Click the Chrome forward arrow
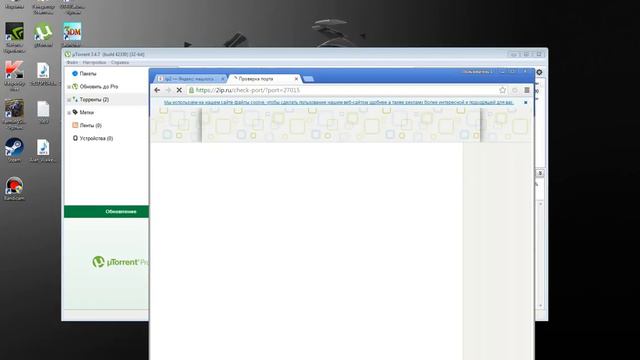This screenshot has height=360, width=640. (x=168, y=90)
